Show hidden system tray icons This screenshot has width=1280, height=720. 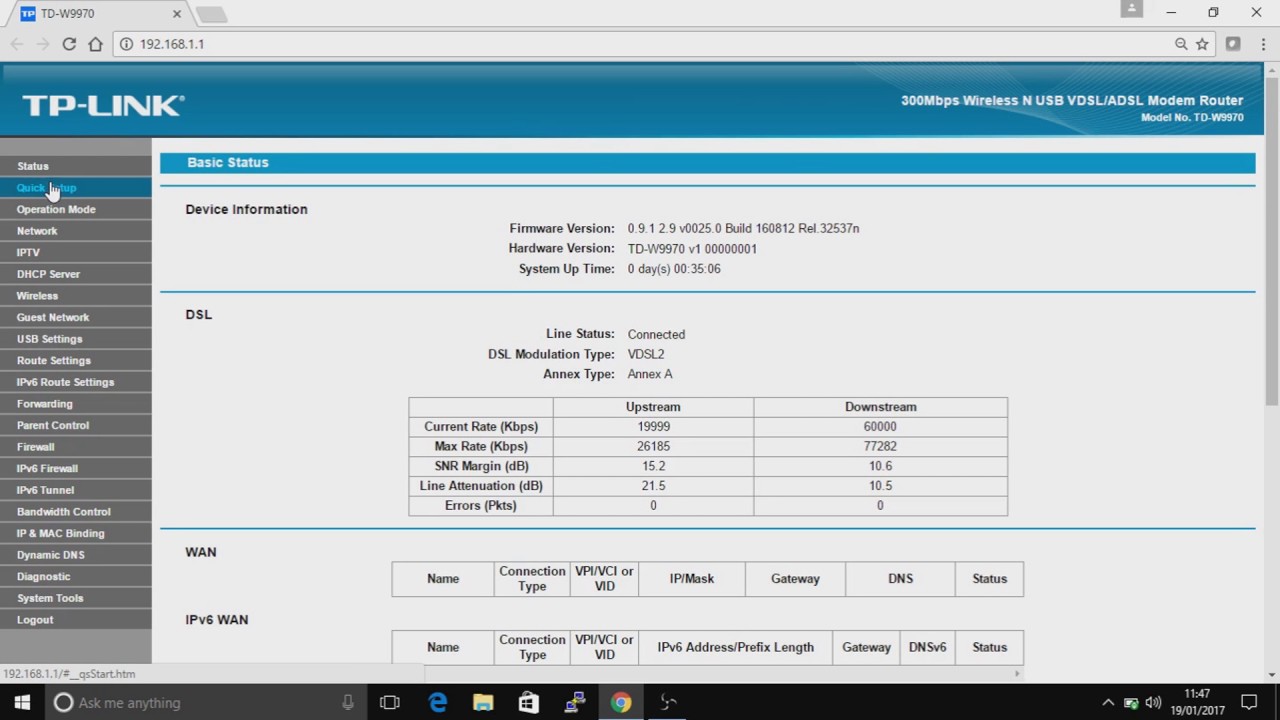1107,702
